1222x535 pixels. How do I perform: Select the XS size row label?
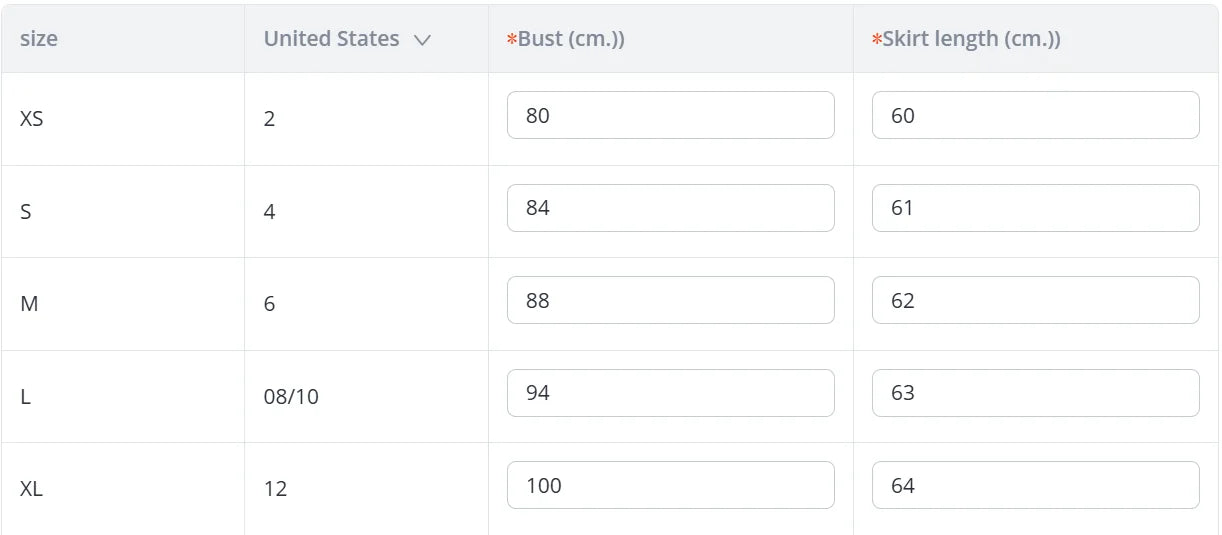[32, 118]
